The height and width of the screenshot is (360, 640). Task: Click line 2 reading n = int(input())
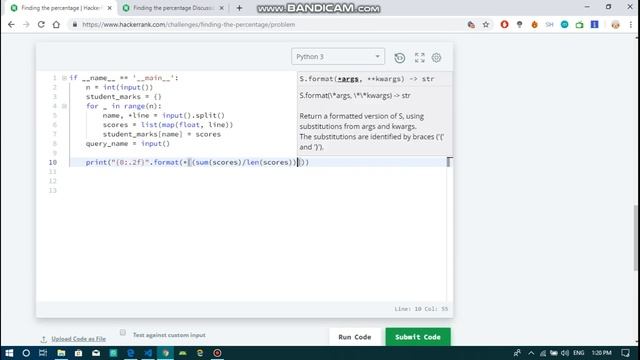tap(119, 87)
